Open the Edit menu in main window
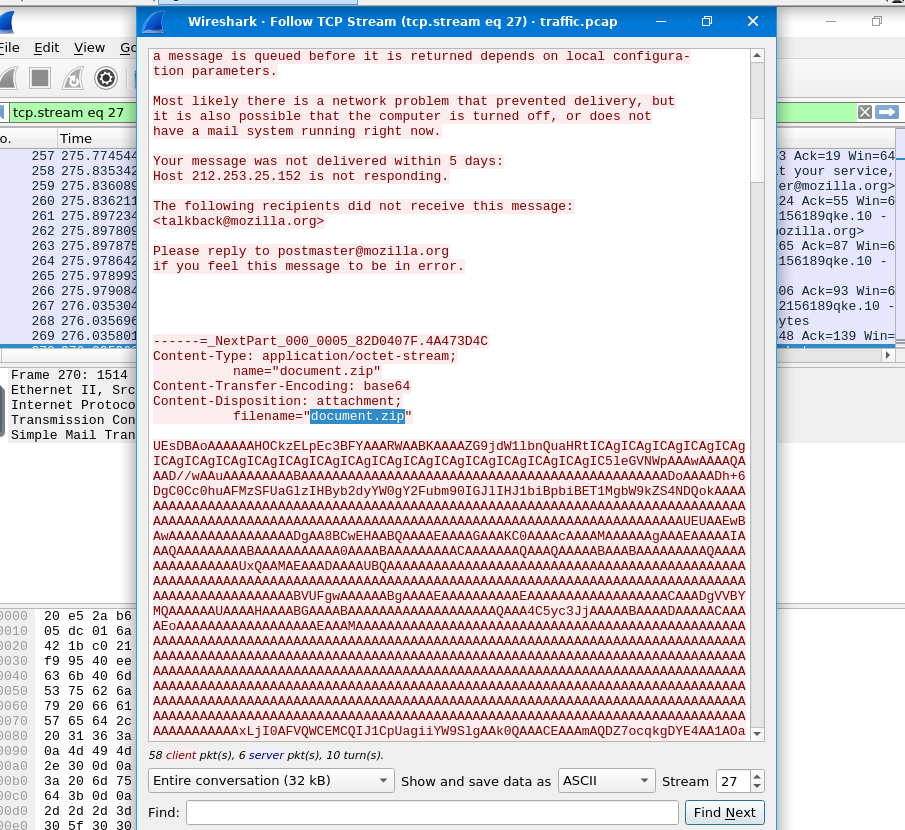905x830 pixels. point(46,48)
